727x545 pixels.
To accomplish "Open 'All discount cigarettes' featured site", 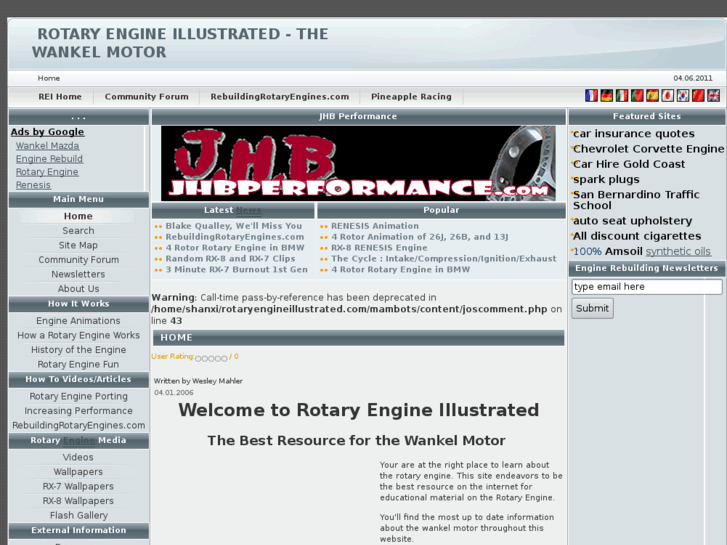I will point(637,236).
